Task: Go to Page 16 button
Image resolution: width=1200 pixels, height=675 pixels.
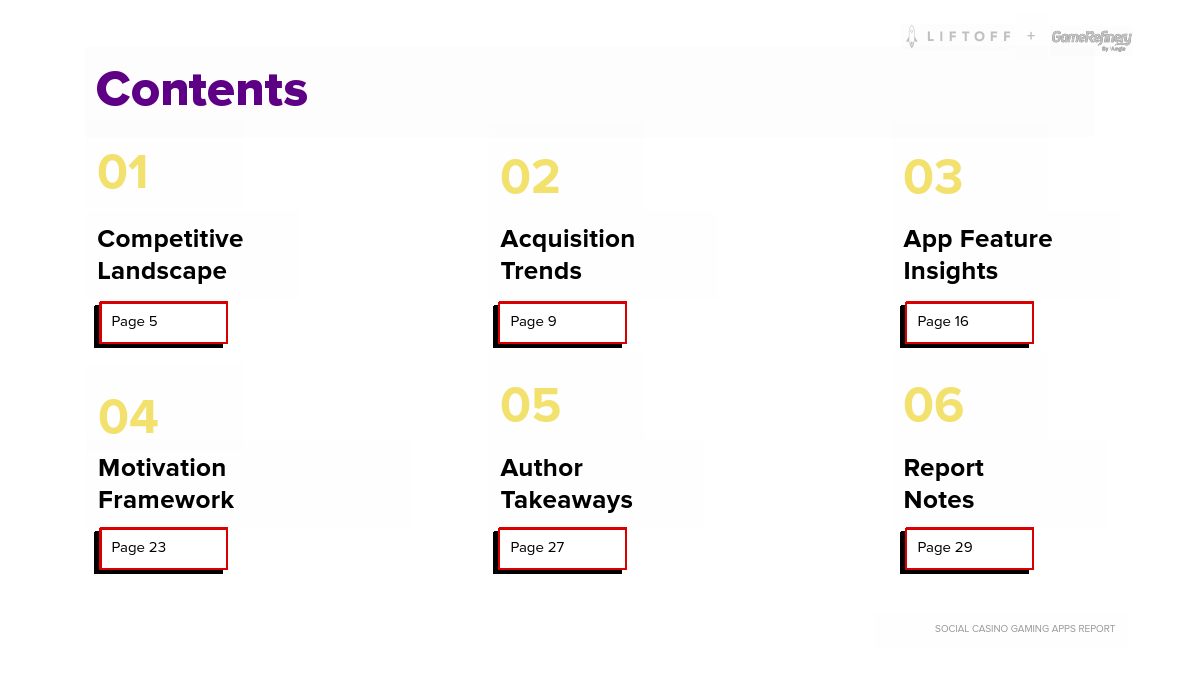Action: [968, 322]
